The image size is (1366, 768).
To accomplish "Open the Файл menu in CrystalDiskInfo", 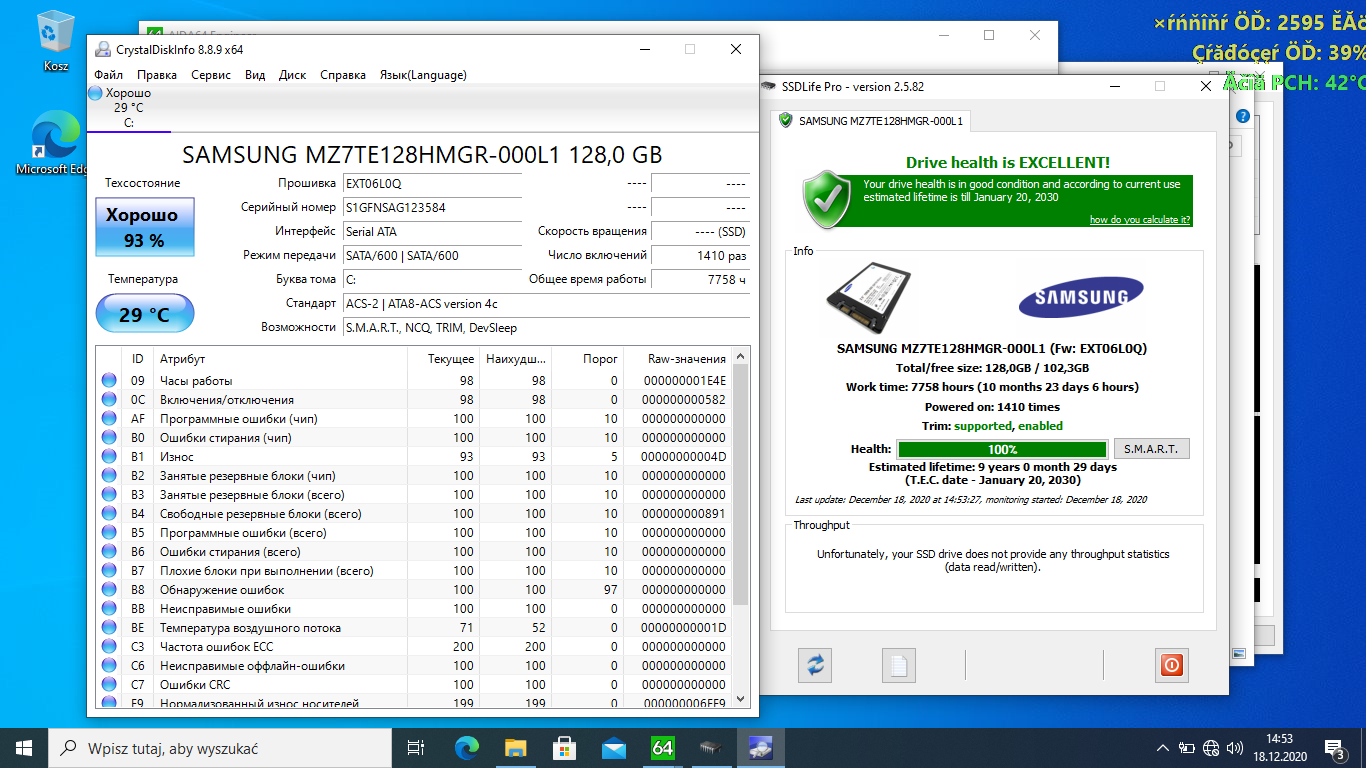I will pyautogui.click(x=109, y=75).
